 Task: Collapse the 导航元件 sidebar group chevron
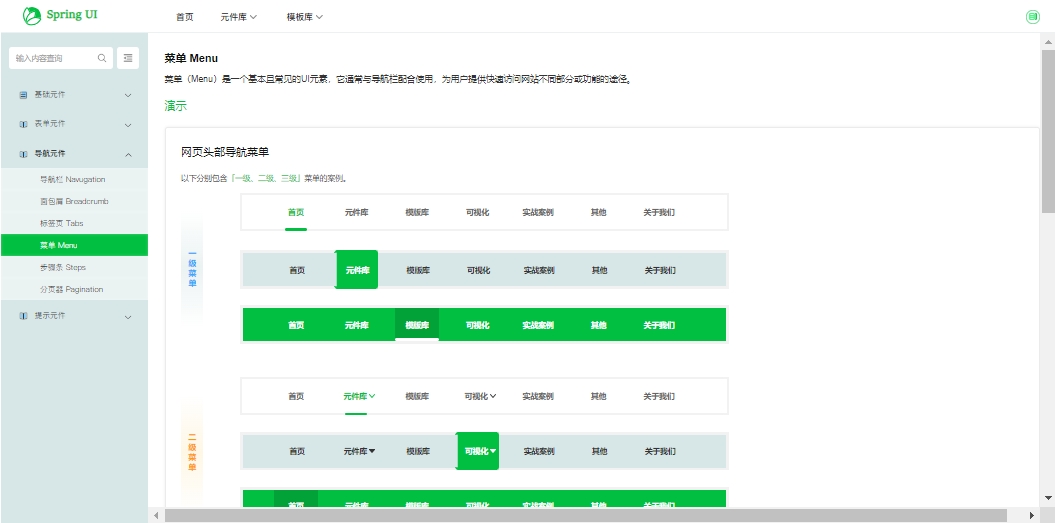coord(128,155)
